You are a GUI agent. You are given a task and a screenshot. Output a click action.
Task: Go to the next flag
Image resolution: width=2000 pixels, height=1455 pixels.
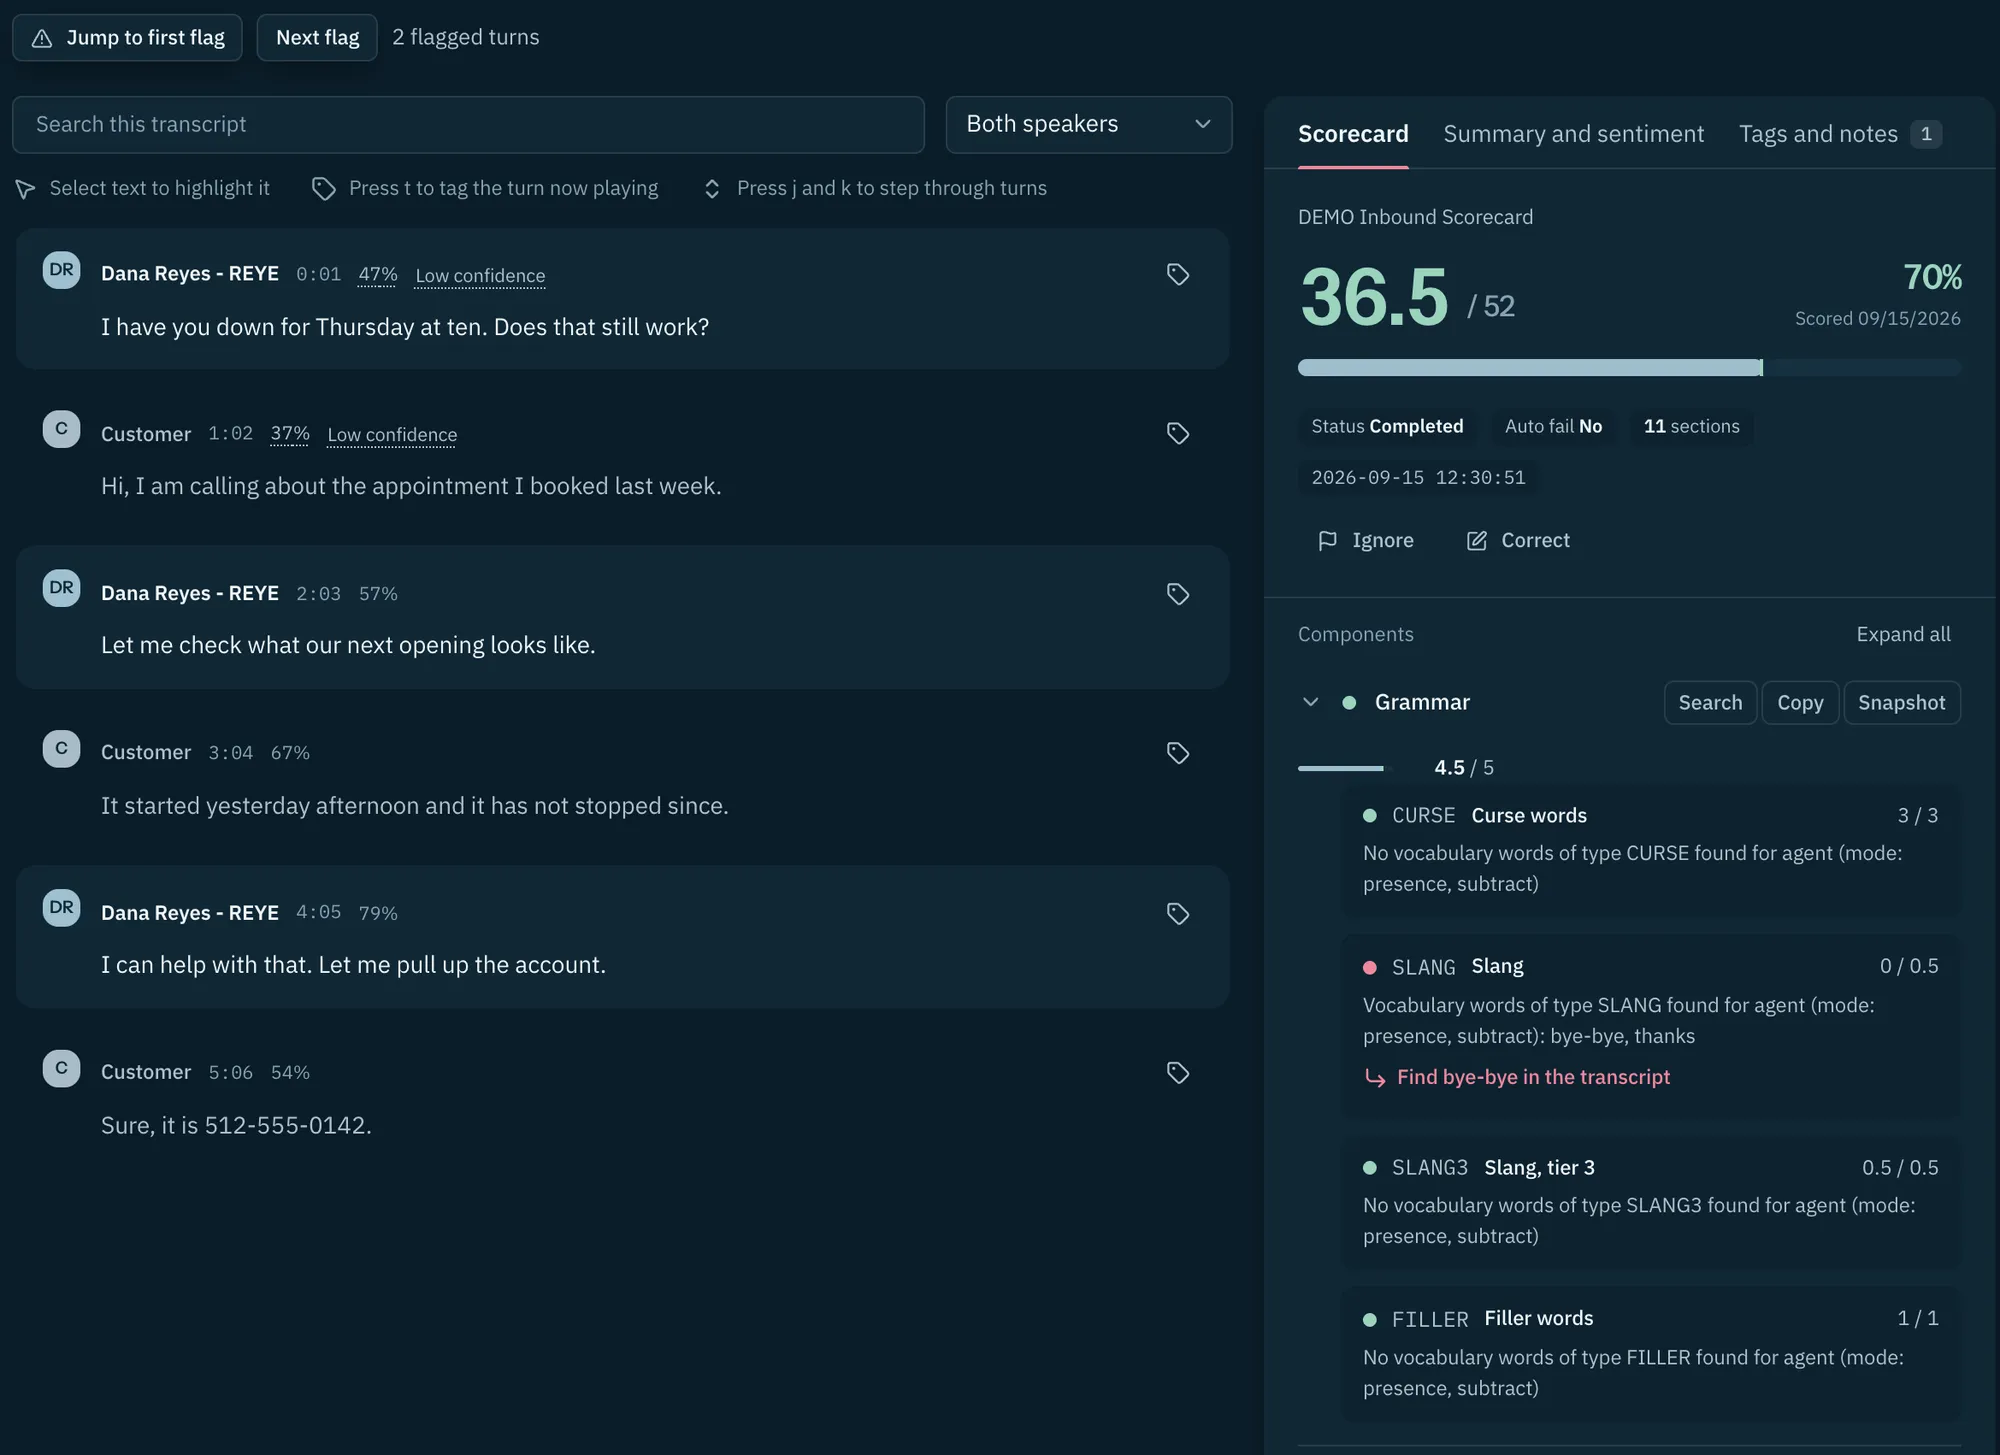317,37
